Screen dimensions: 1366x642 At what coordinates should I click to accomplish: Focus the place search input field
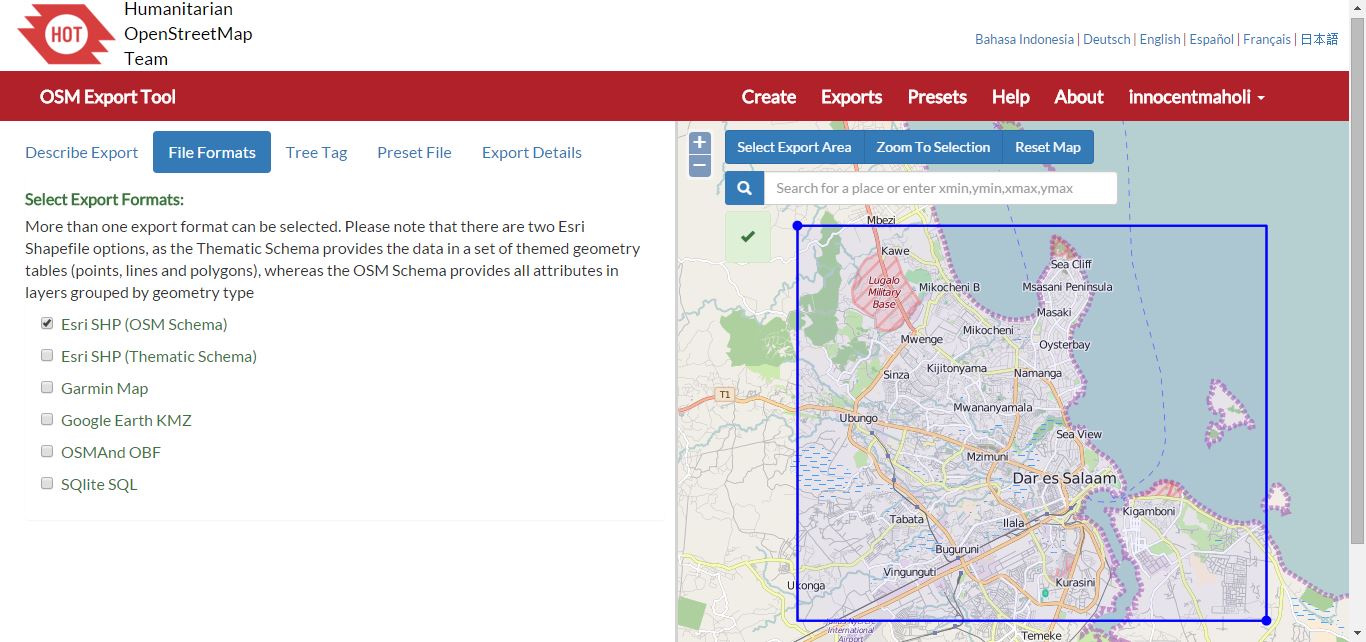(x=940, y=188)
